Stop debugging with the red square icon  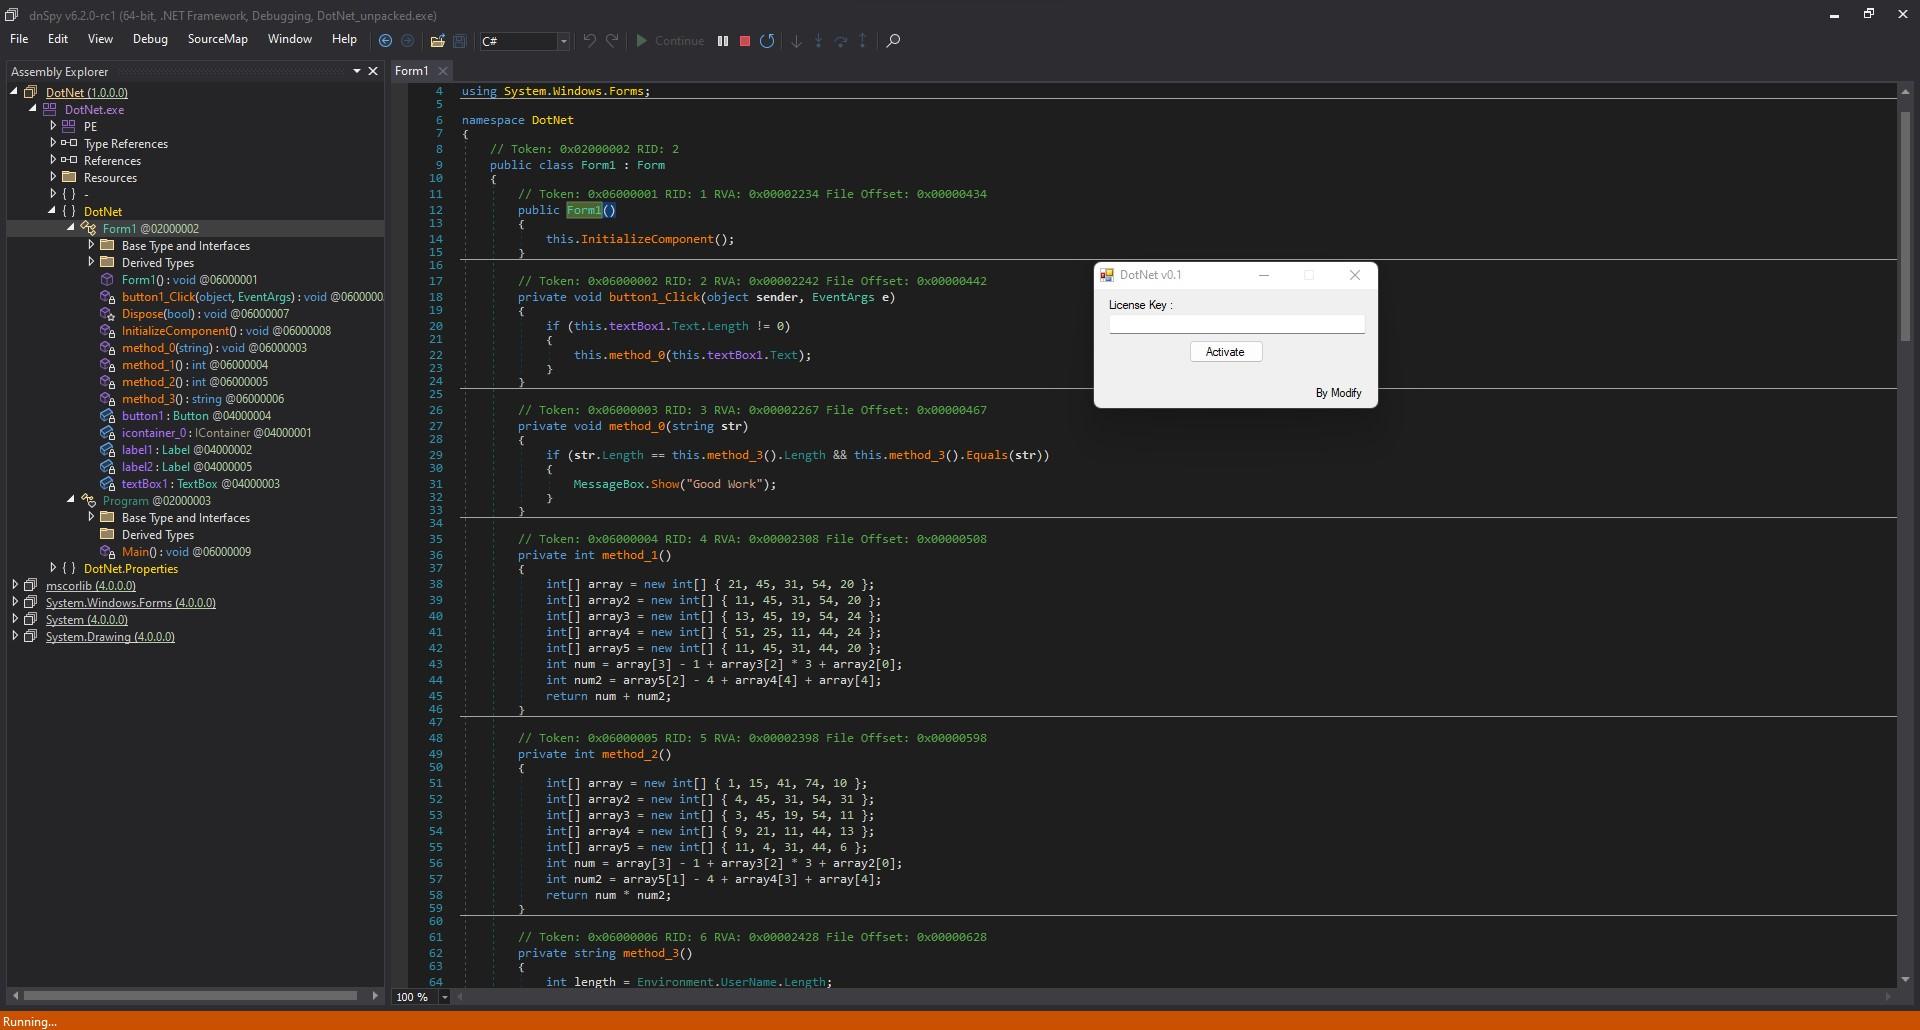point(745,41)
